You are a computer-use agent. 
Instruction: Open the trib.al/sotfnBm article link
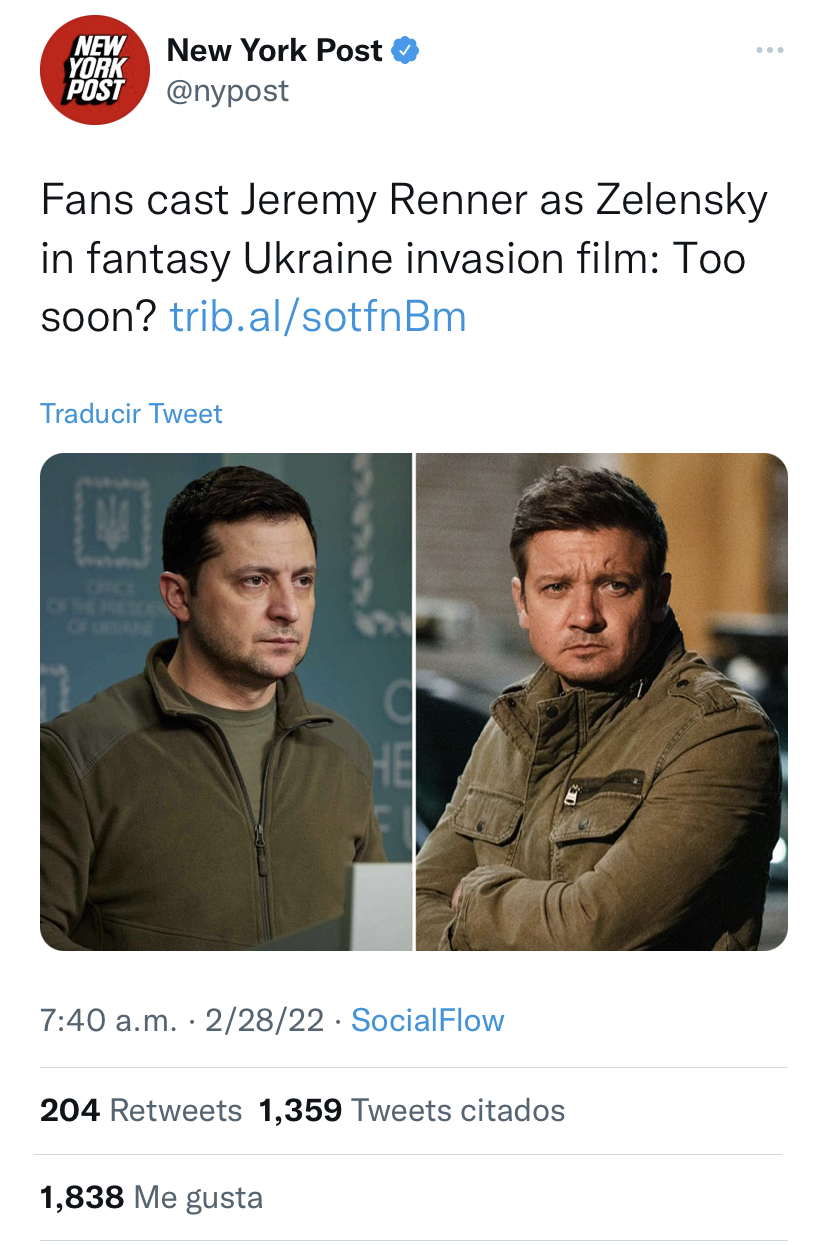coord(318,317)
